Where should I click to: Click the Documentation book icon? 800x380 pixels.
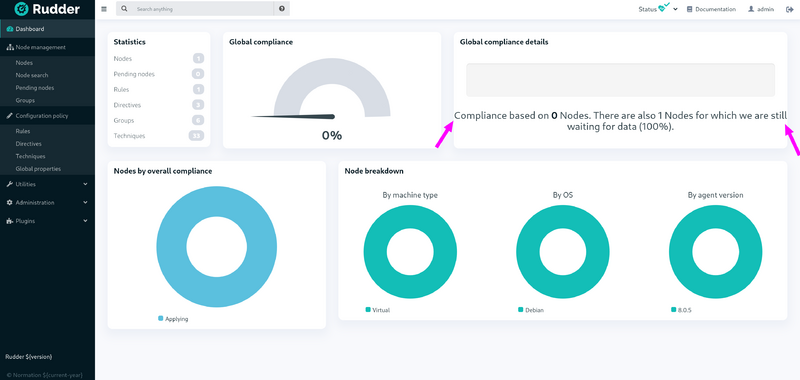click(690, 9)
